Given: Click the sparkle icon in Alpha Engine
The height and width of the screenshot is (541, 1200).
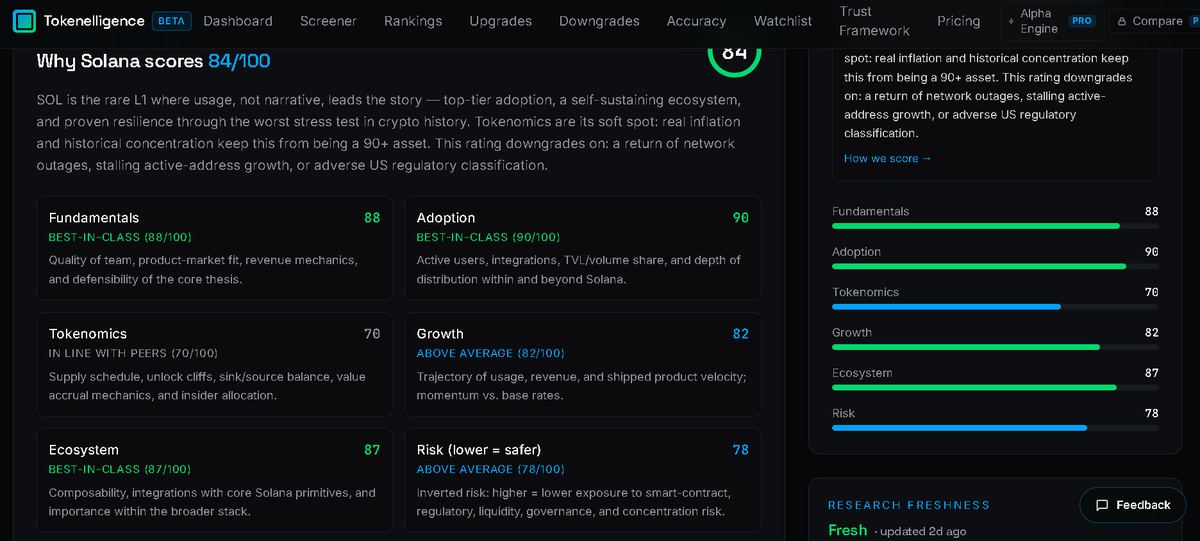Looking at the screenshot, I should [x=1011, y=21].
